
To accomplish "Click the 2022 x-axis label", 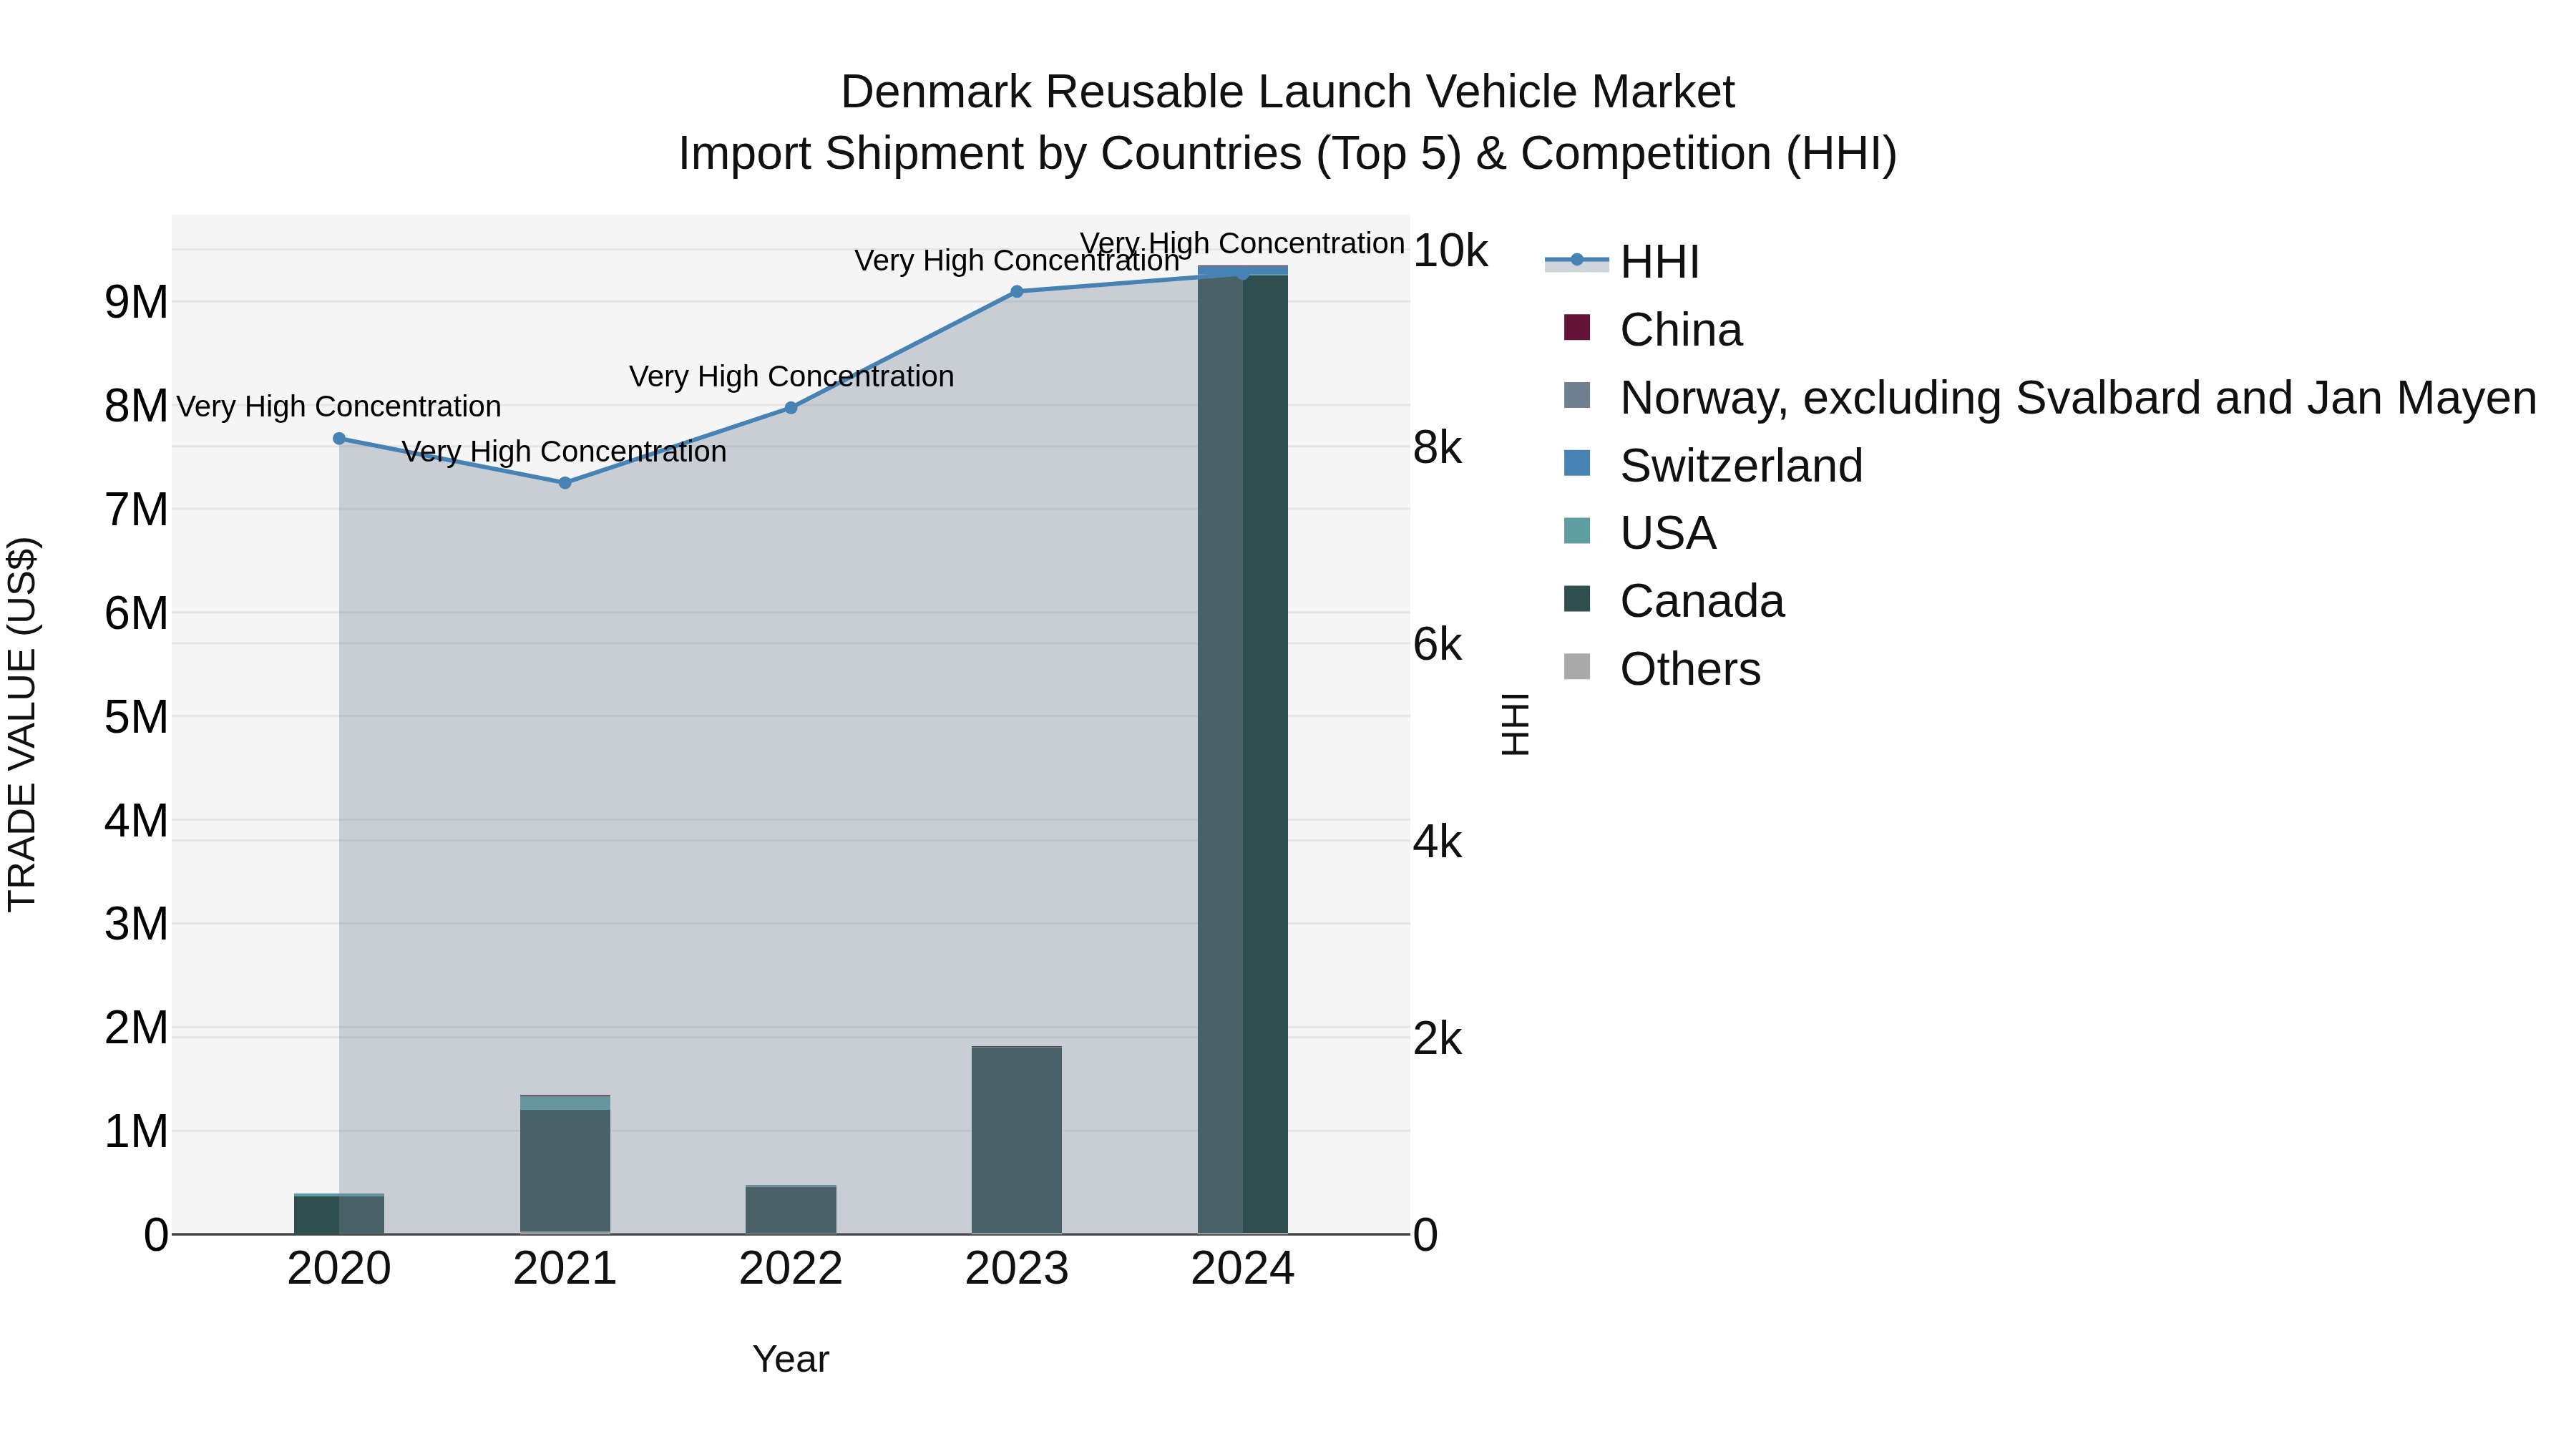I will pyautogui.click(x=791, y=1269).
